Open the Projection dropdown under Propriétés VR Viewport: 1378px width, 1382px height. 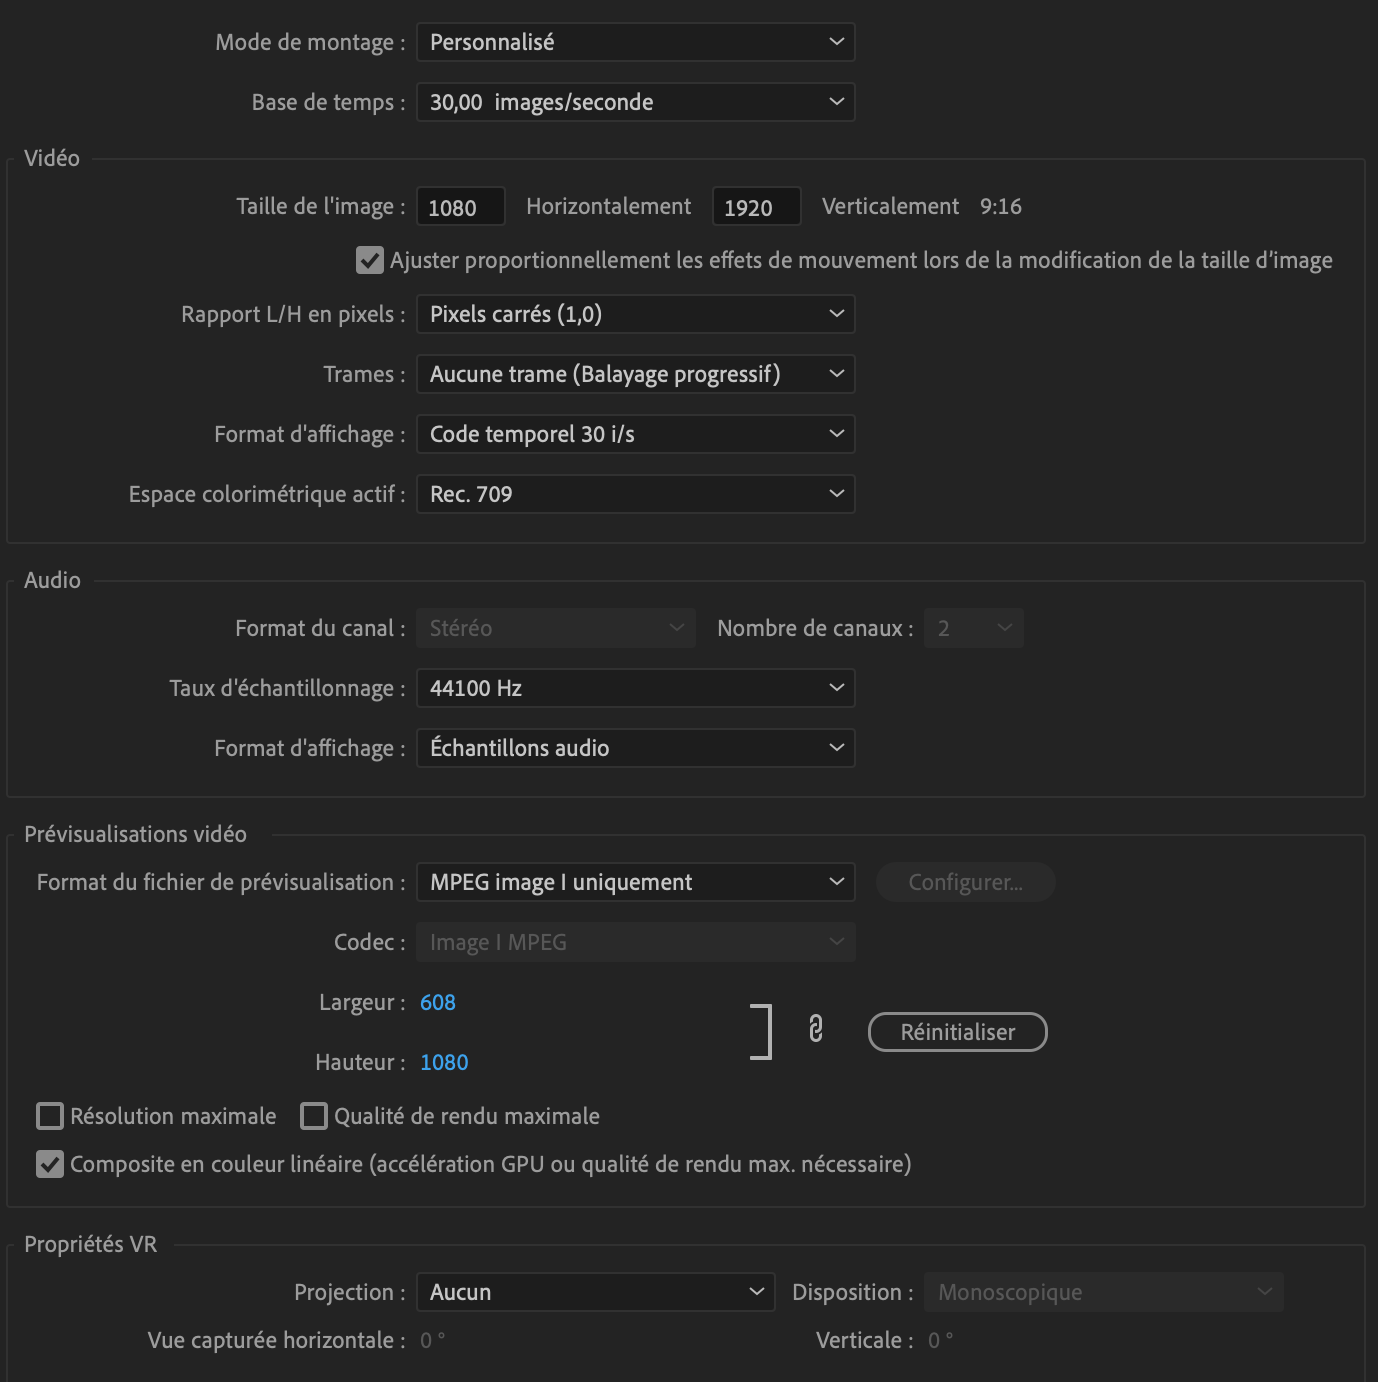tap(595, 1292)
